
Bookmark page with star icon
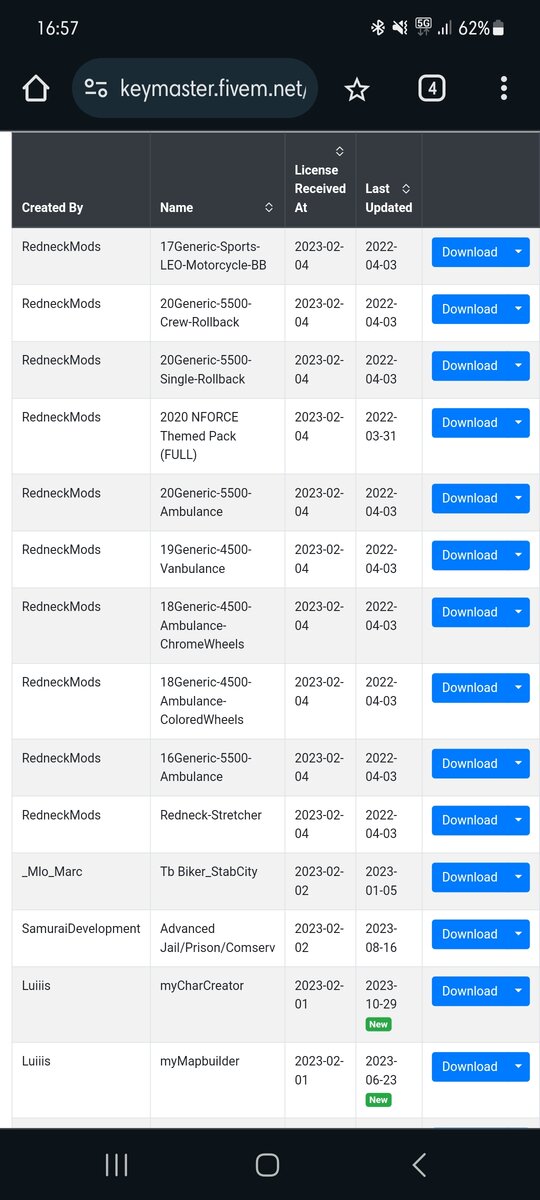tap(356, 90)
